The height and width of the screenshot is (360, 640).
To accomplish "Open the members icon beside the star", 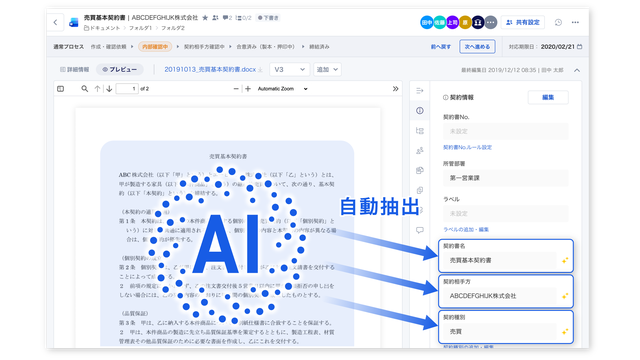I will click(x=215, y=18).
